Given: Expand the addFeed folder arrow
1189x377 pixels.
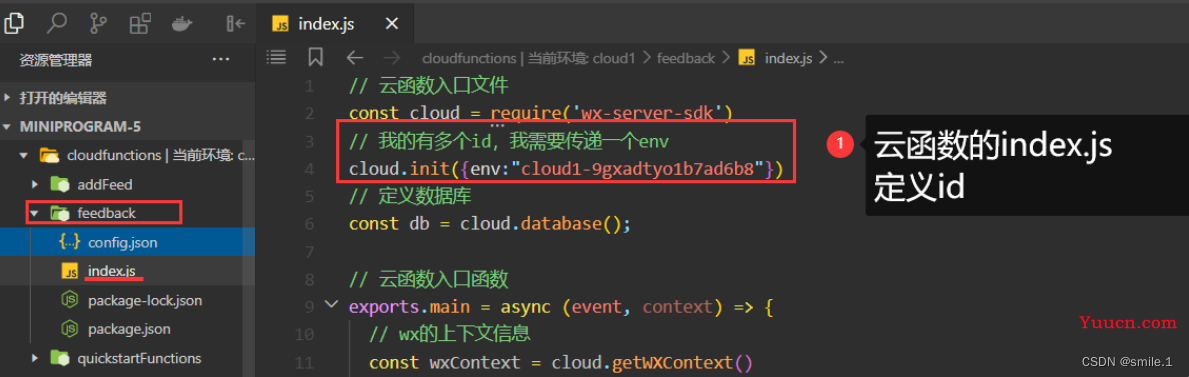Looking at the screenshot, I should click(x=35, y=184).
